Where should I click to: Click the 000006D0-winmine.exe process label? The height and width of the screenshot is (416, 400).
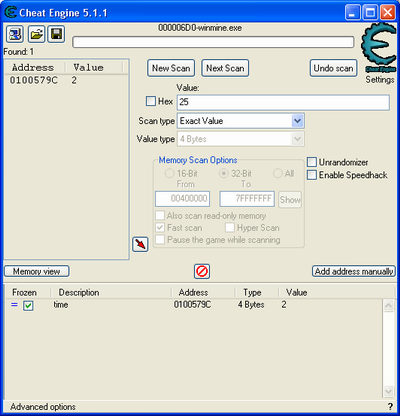coord(200,28)
